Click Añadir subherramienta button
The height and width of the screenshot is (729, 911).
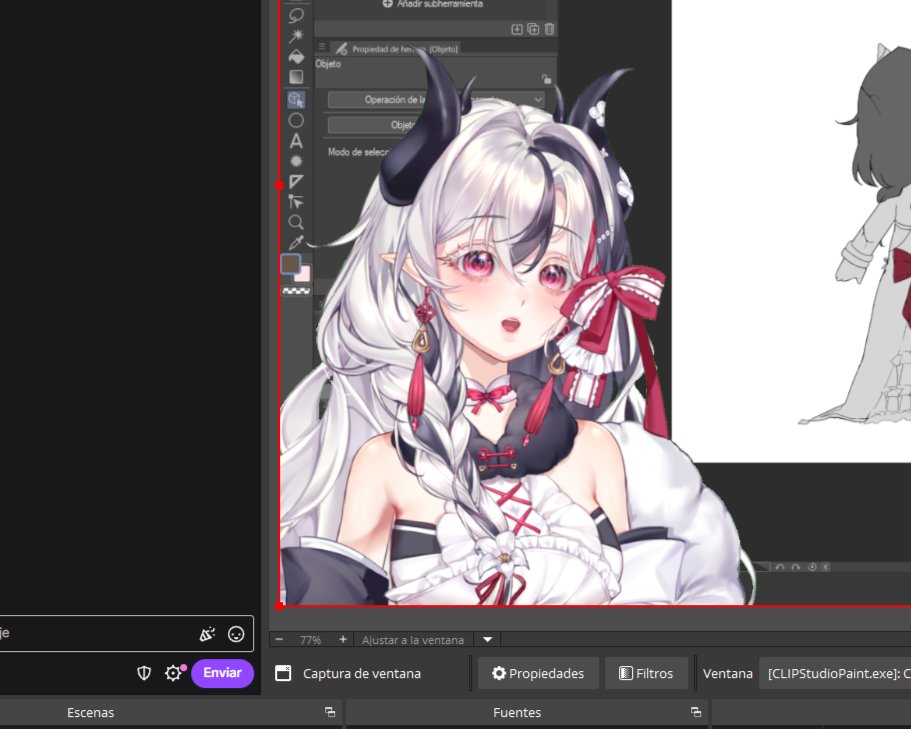pyautogui.click(x=433, y=4)
